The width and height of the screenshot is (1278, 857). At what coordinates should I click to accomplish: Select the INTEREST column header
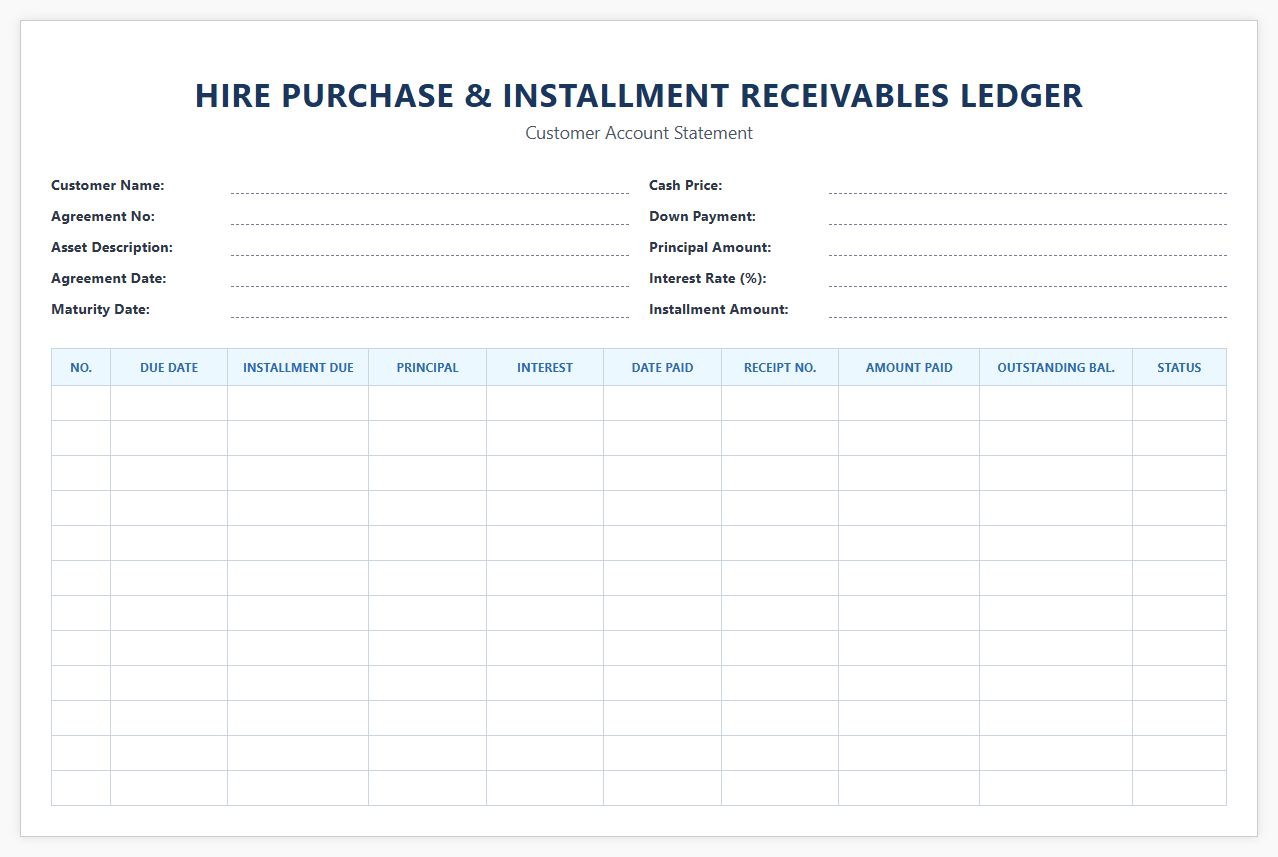(545, 367)
